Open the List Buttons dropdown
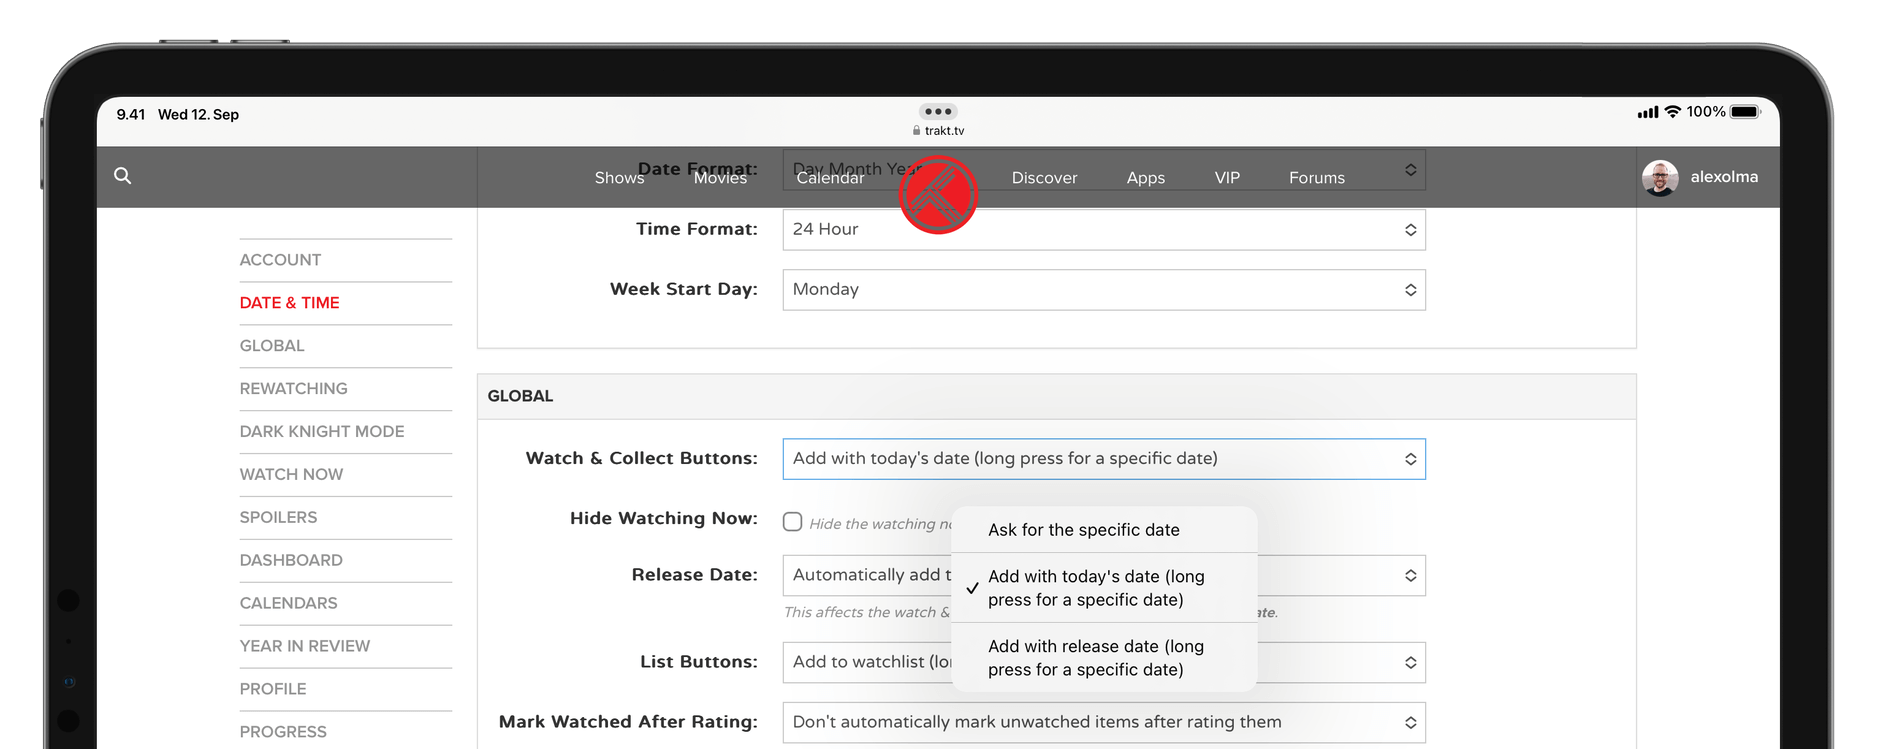The height and width of the screenshot is (749, 1878). (1104, 663)
